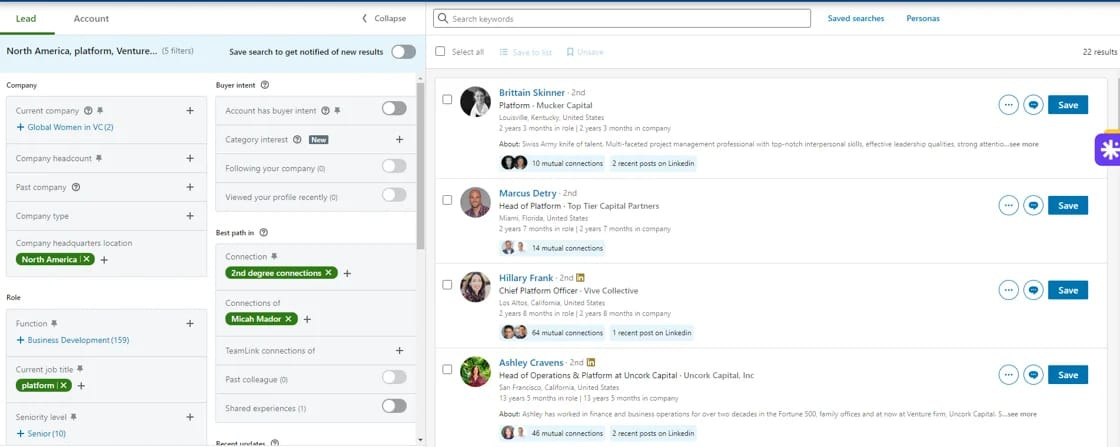
Task: Switch to the Account tab
Action: coord(91,19)
